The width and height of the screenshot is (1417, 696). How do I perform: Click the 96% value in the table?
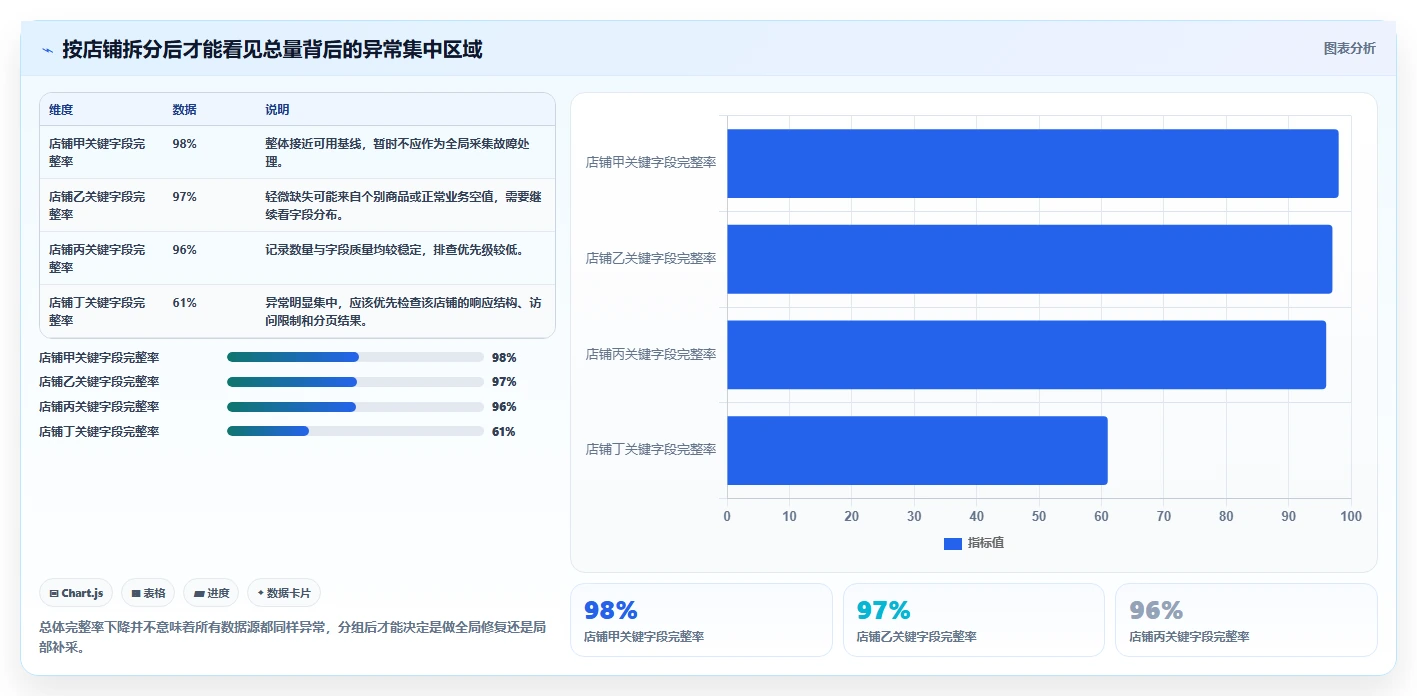pos(184,250)
